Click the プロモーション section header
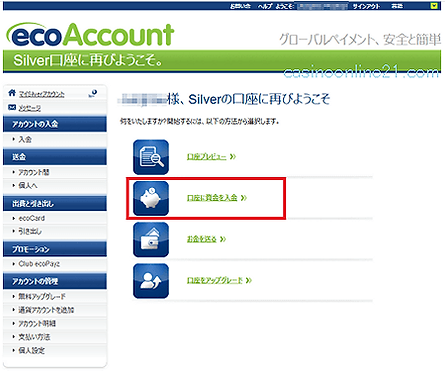 pos(55,249)
